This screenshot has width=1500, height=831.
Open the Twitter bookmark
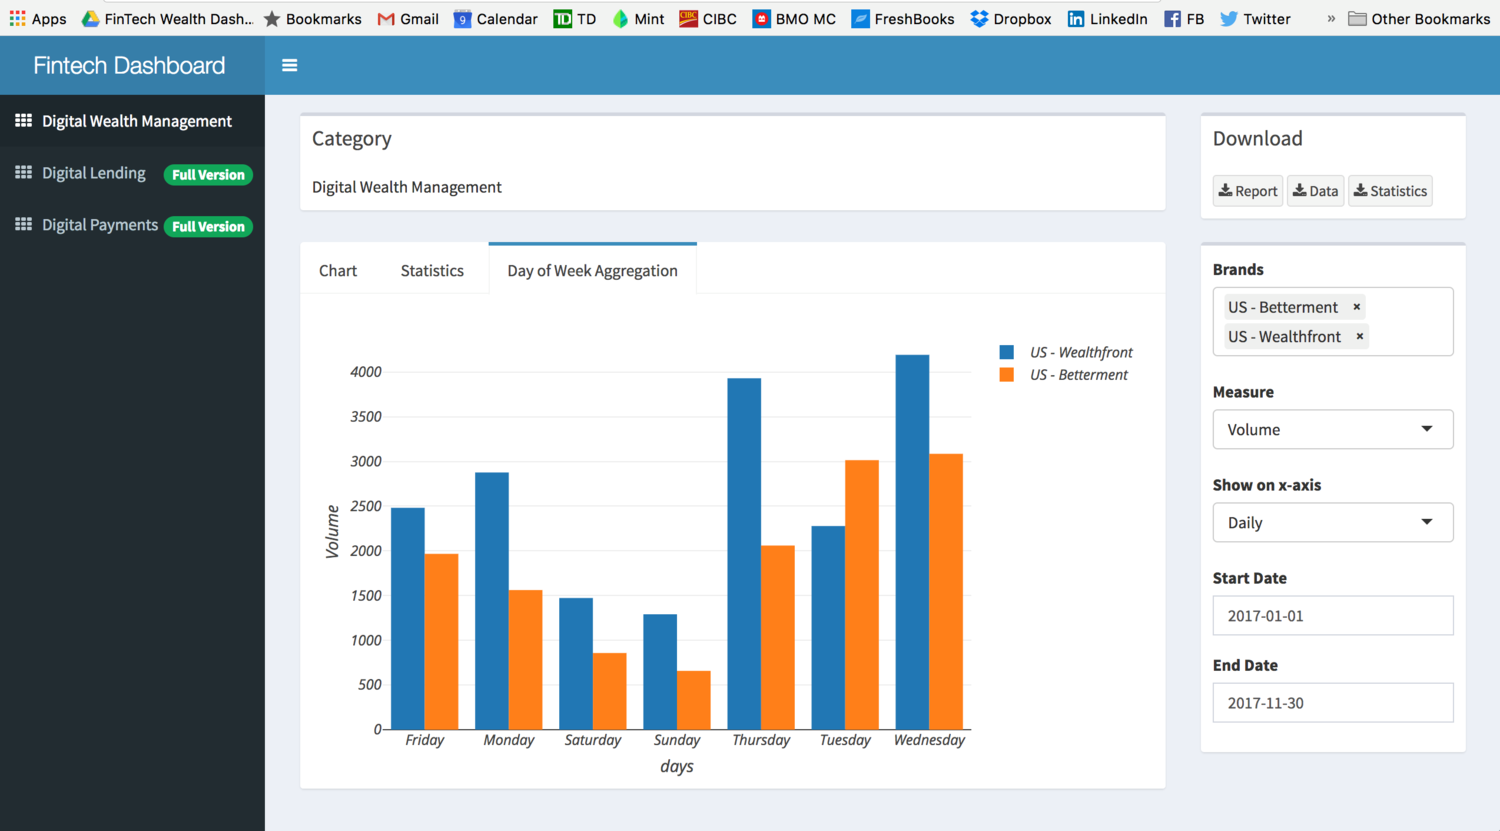click(1255, 18)
